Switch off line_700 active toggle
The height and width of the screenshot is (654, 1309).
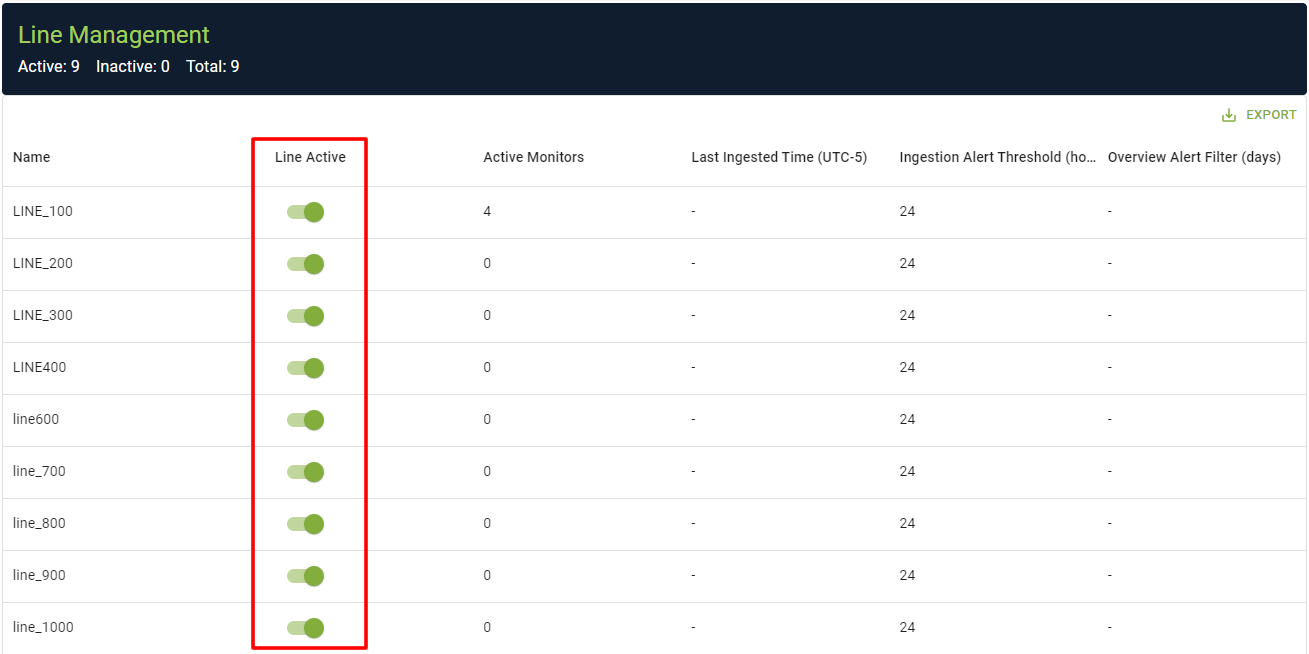point(306,472)
